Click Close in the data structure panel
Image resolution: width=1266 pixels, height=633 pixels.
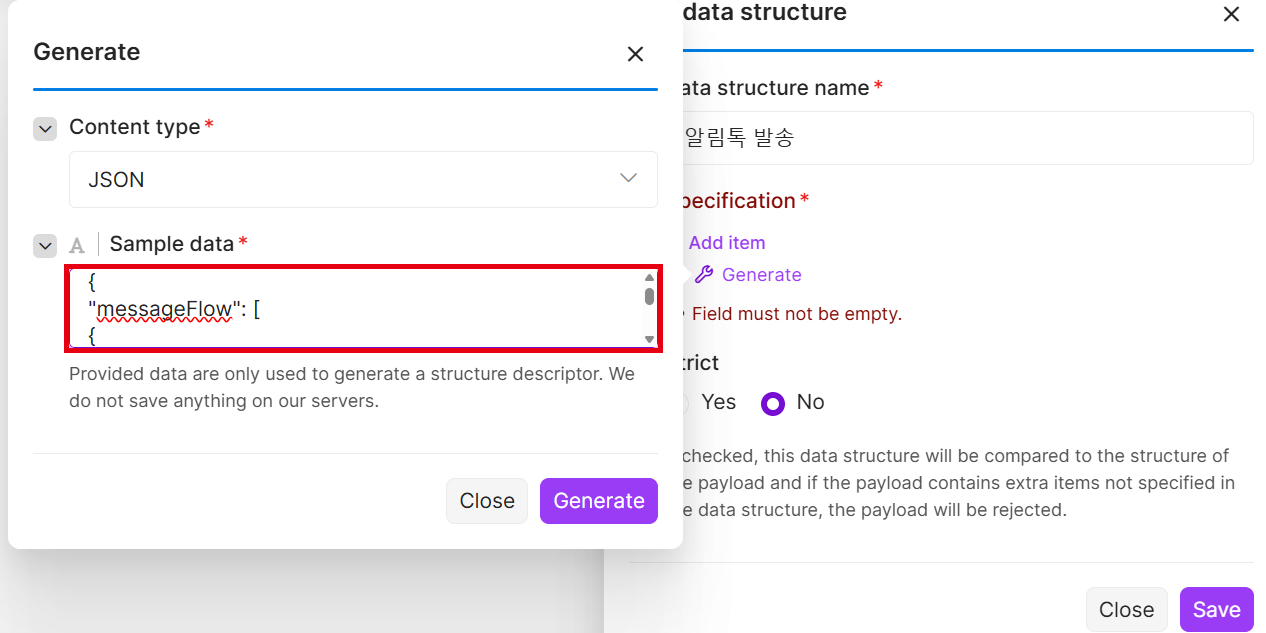tap(1127, 610)
